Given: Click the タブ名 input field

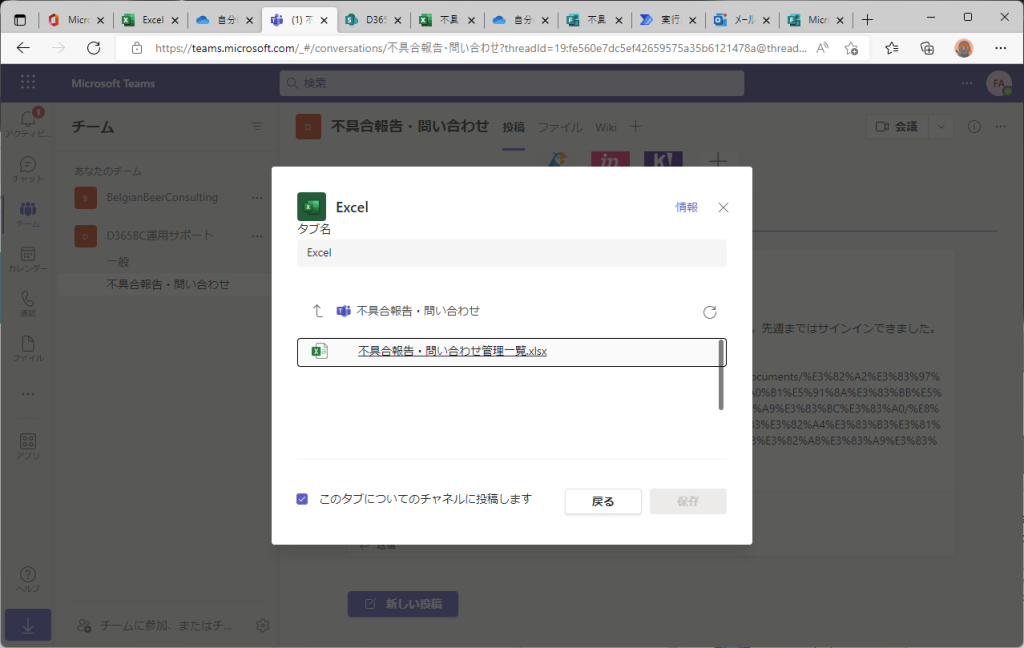Looking at the screenshot, I should [511, 253].
